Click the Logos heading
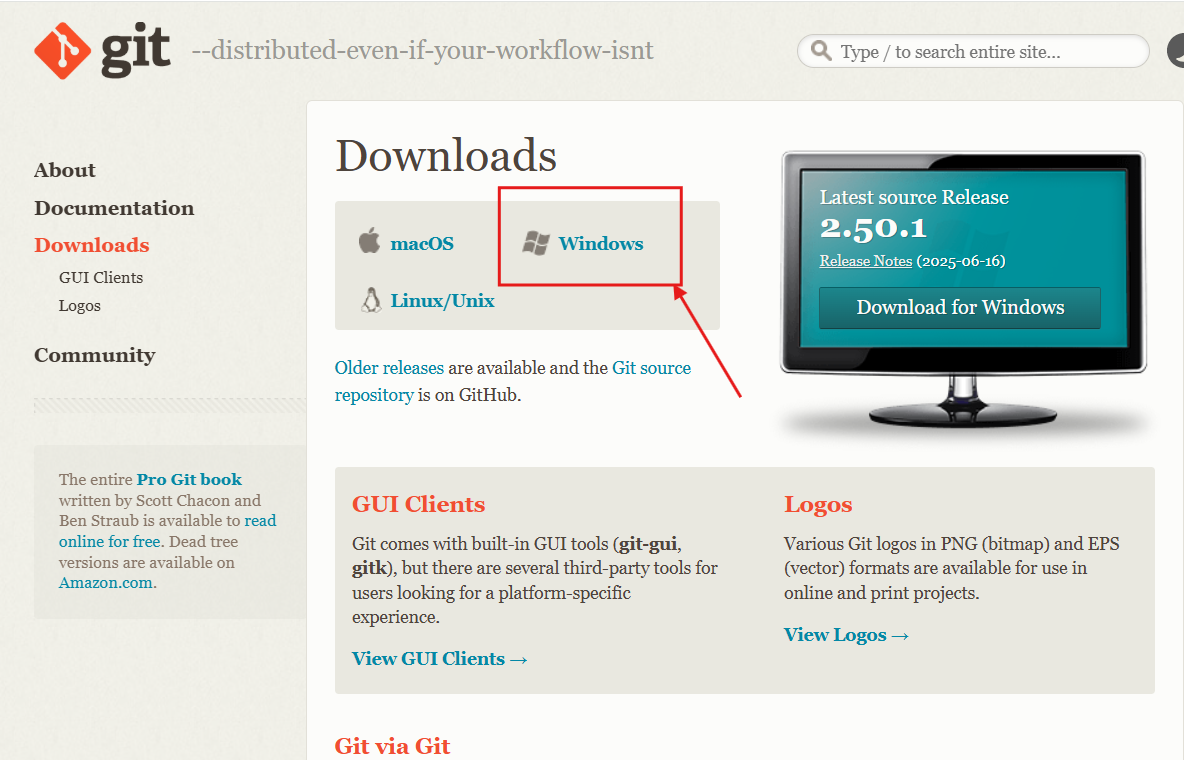This screenshot has width=1184, height=760. point(818,504)
